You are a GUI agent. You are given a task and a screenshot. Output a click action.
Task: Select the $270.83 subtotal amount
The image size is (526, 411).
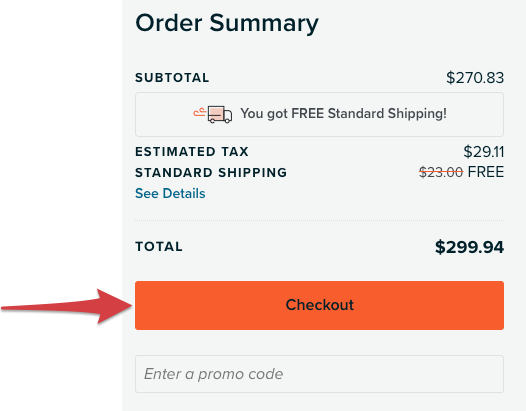[475, 78]
